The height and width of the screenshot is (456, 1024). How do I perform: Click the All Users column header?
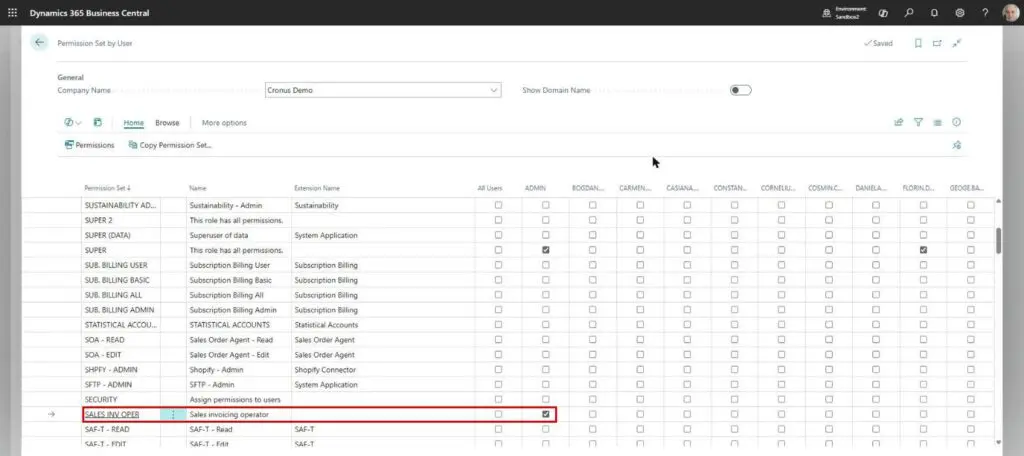[x=490, y=188]
